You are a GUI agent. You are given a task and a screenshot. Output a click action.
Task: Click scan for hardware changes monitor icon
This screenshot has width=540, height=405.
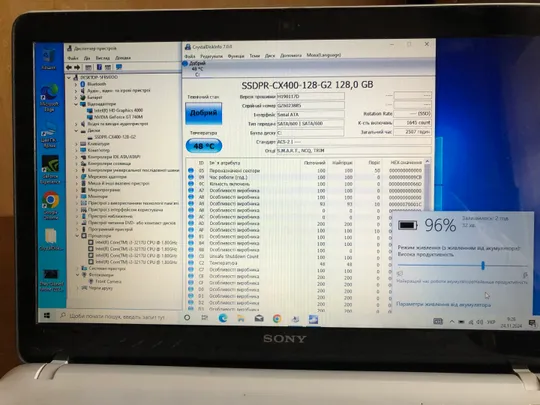click(119, 67)
